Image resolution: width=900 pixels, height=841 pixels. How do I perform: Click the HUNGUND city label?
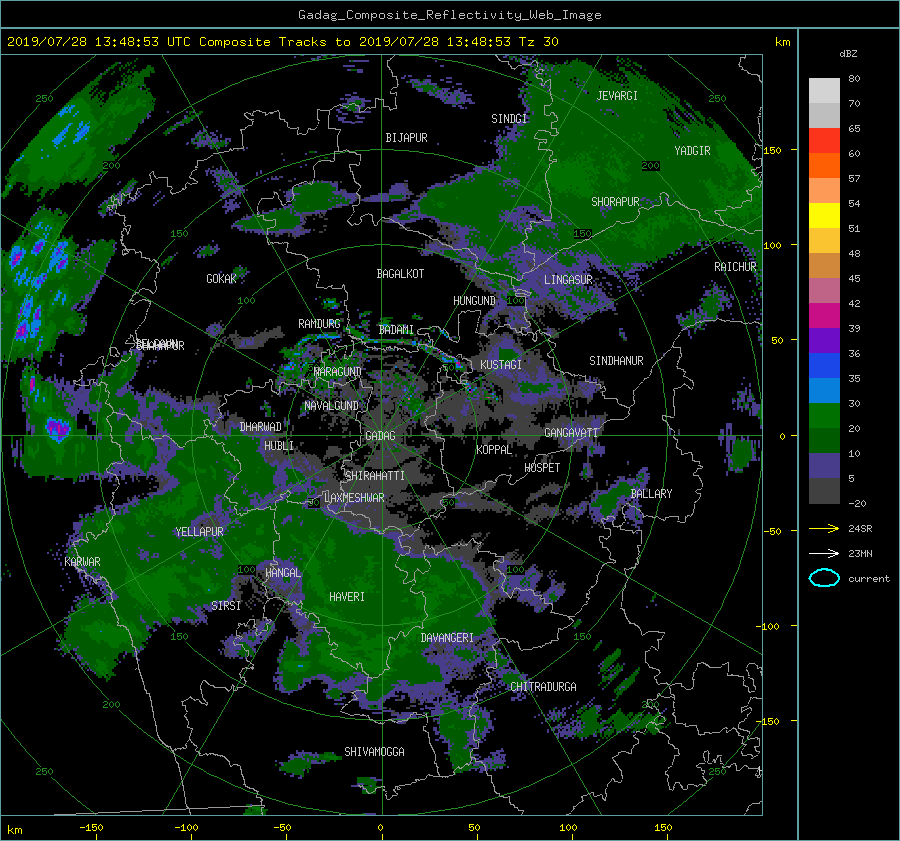tap(474, 301)
